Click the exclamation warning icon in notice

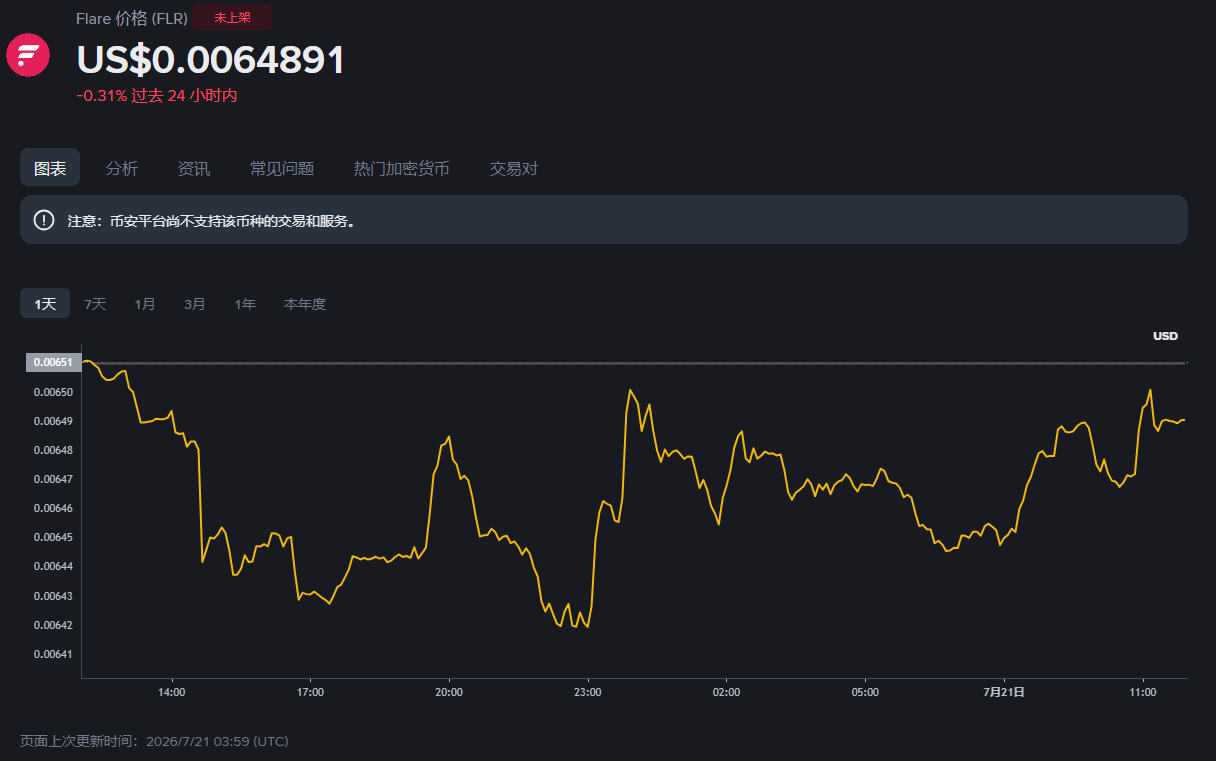(44, 220)
